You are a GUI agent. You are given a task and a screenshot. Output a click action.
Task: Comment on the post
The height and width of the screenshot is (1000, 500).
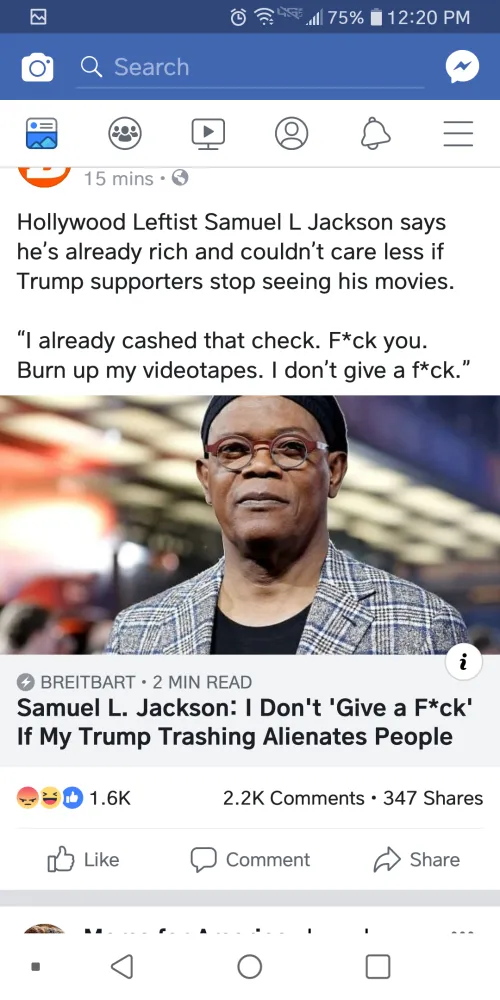[250, 860]
